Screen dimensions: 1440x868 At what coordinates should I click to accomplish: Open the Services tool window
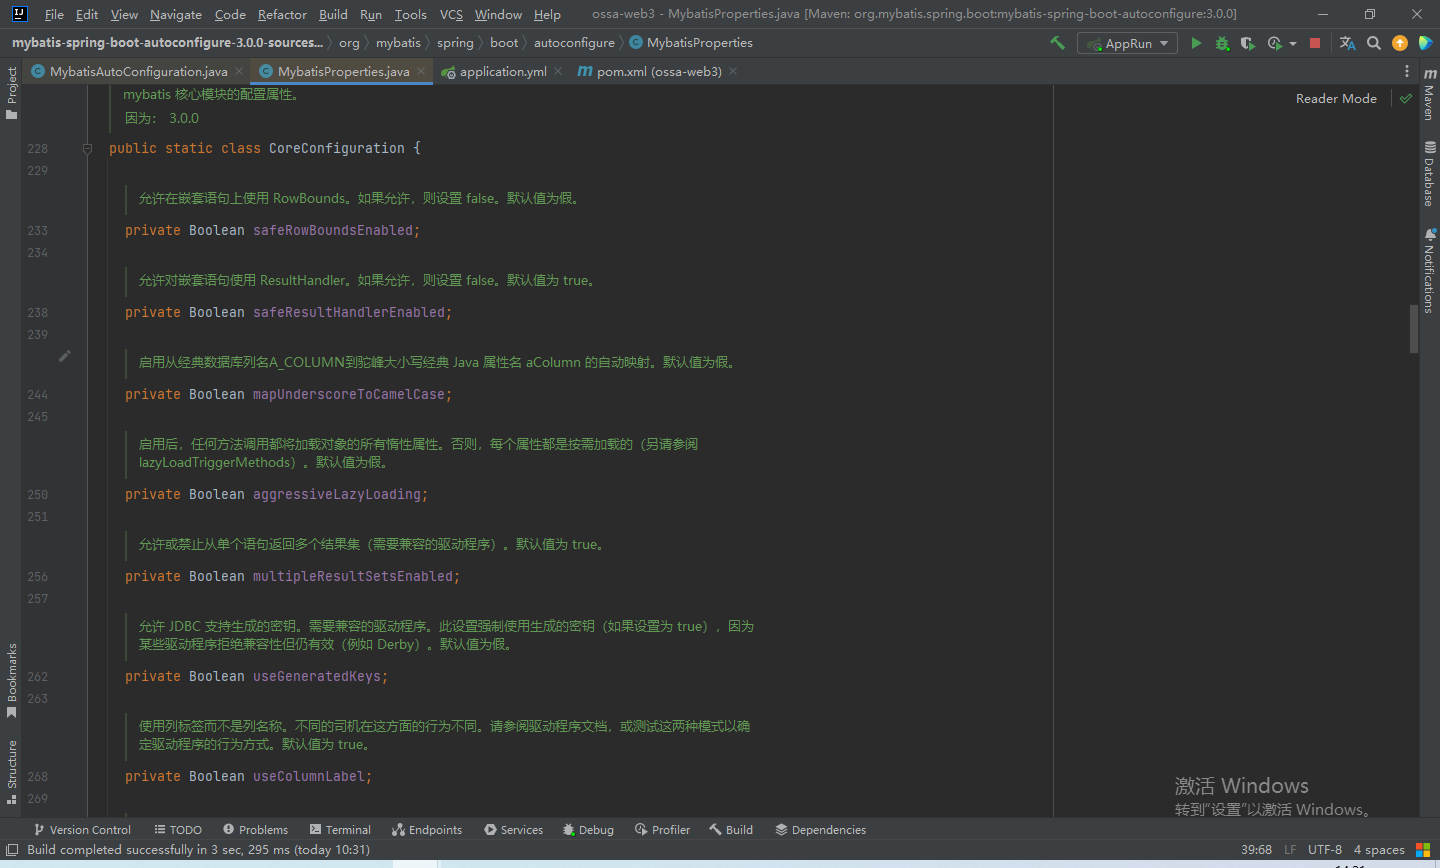point(513,830)
